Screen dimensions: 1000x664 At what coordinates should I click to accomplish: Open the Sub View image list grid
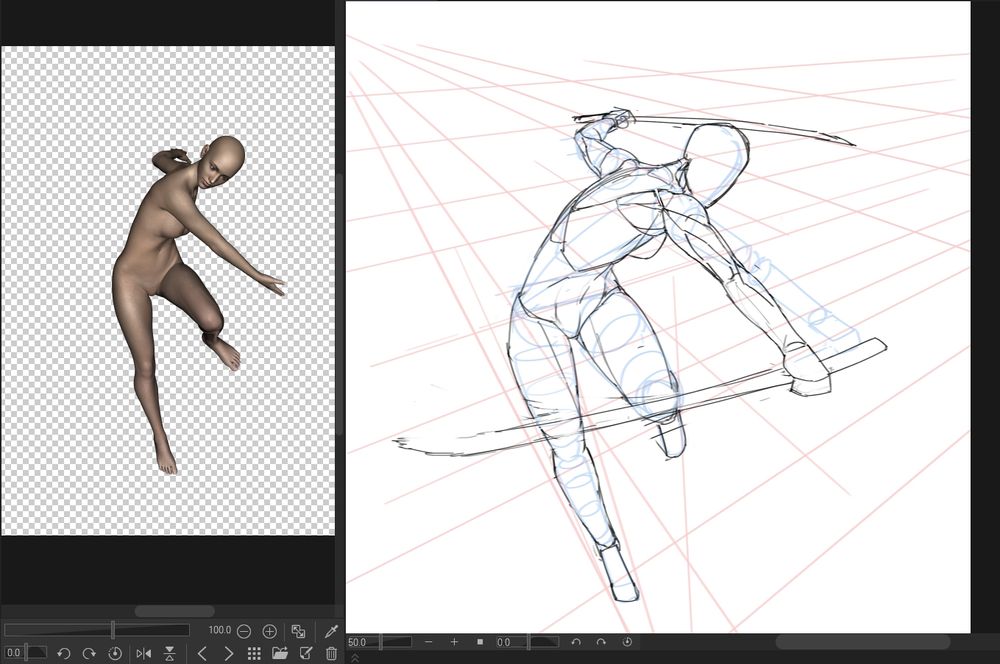[254, 654]
